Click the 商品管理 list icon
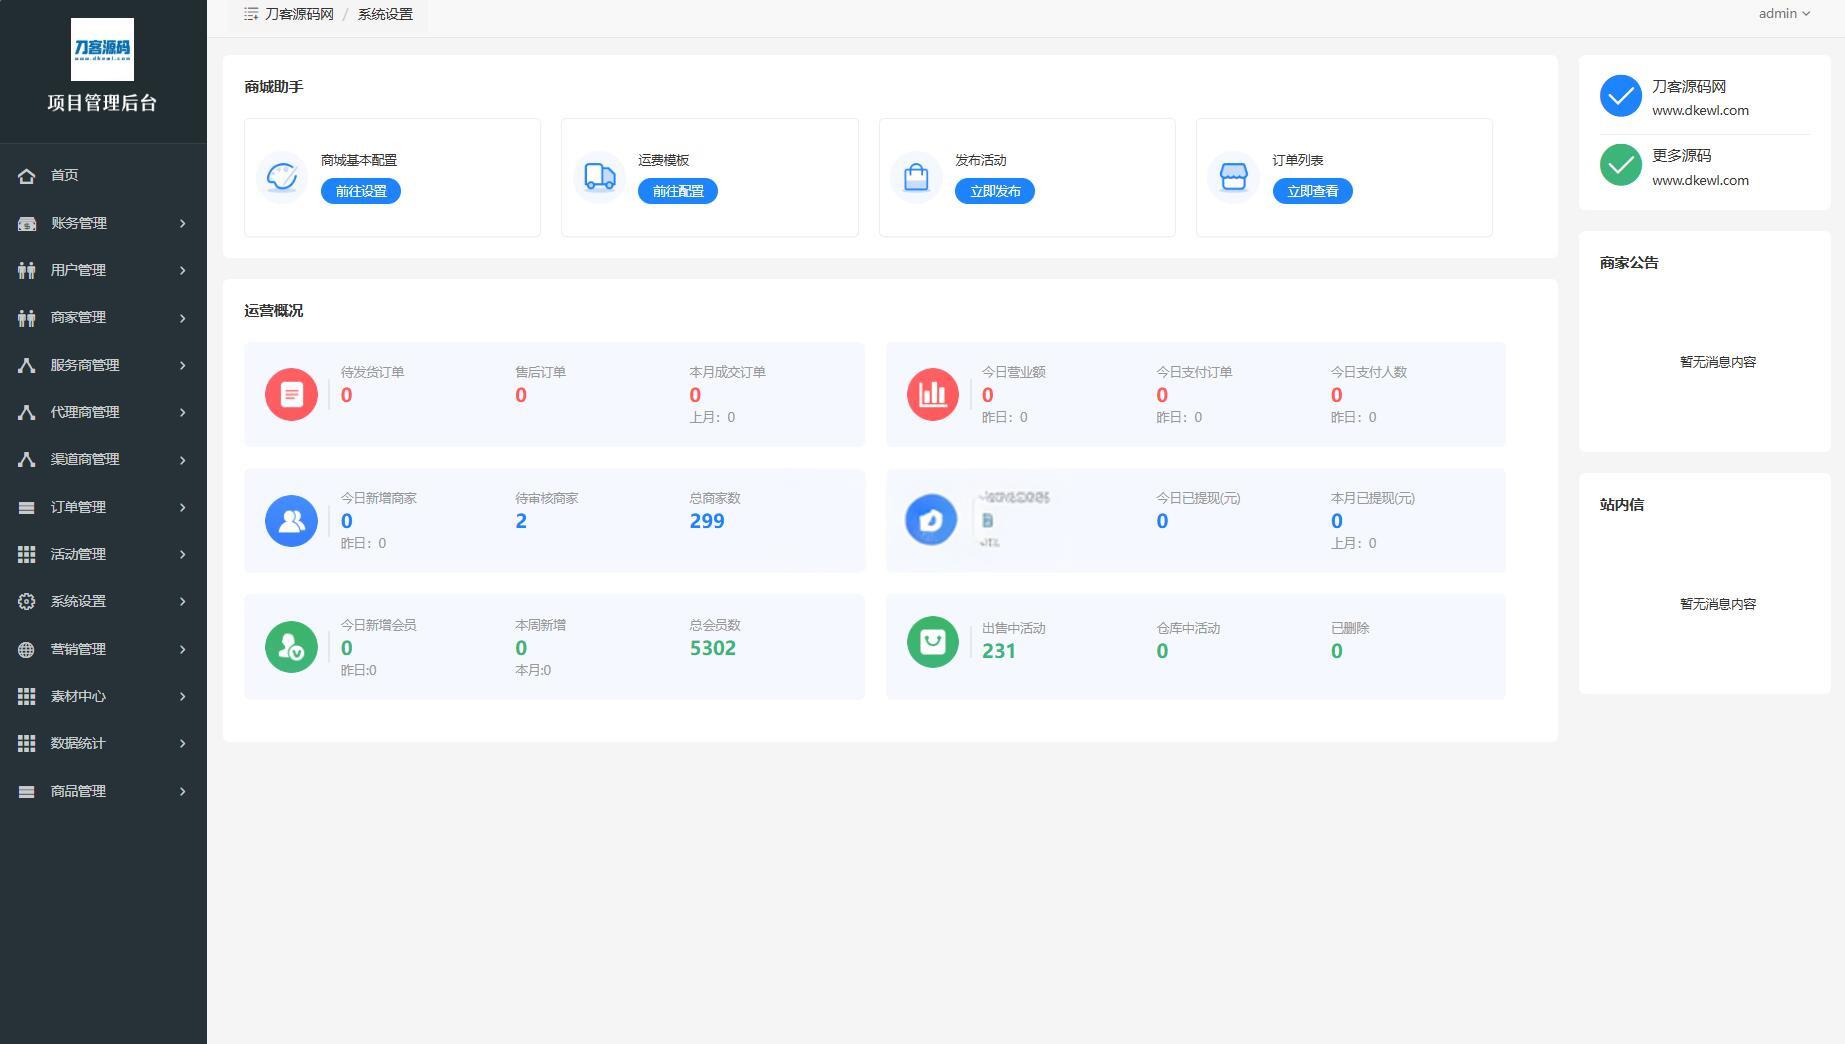The image size is (1845, 1044). click(27, 791)
